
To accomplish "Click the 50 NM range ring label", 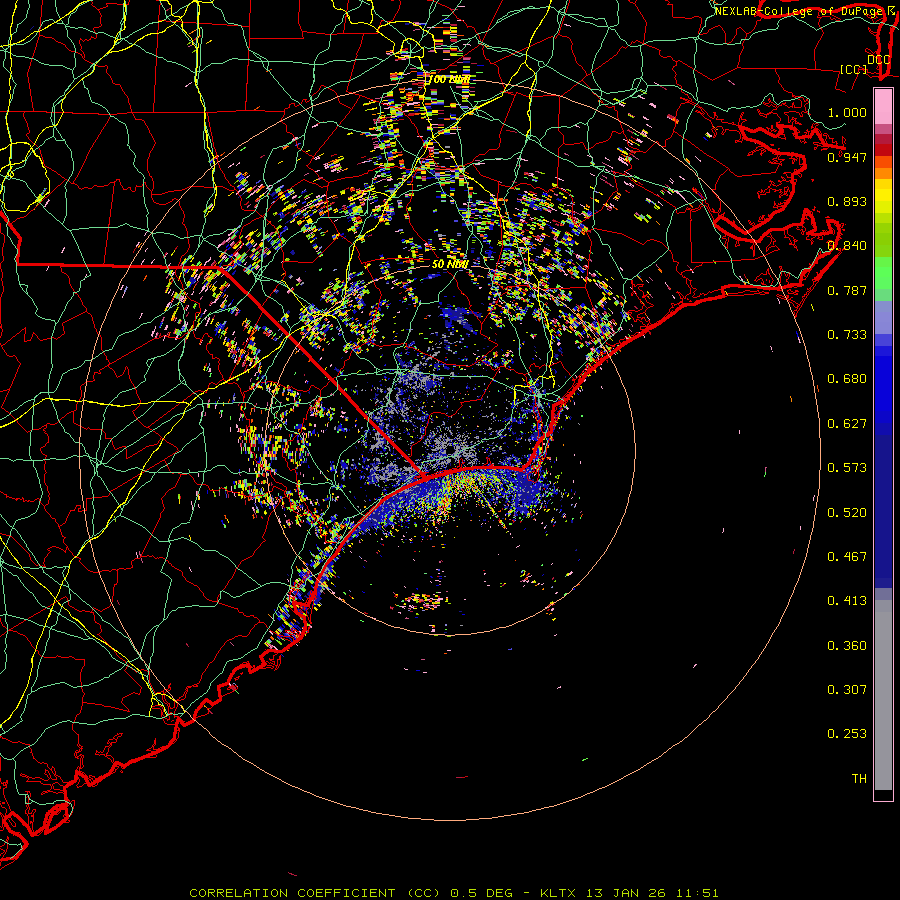I will (x=450, y=265).
